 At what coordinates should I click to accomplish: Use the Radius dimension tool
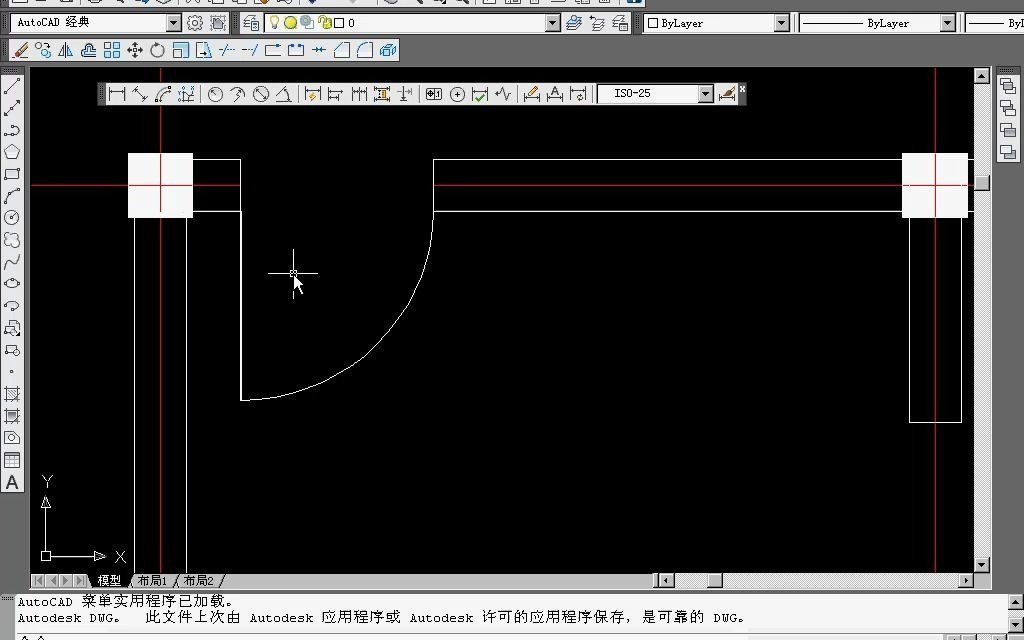click(215, 94)
